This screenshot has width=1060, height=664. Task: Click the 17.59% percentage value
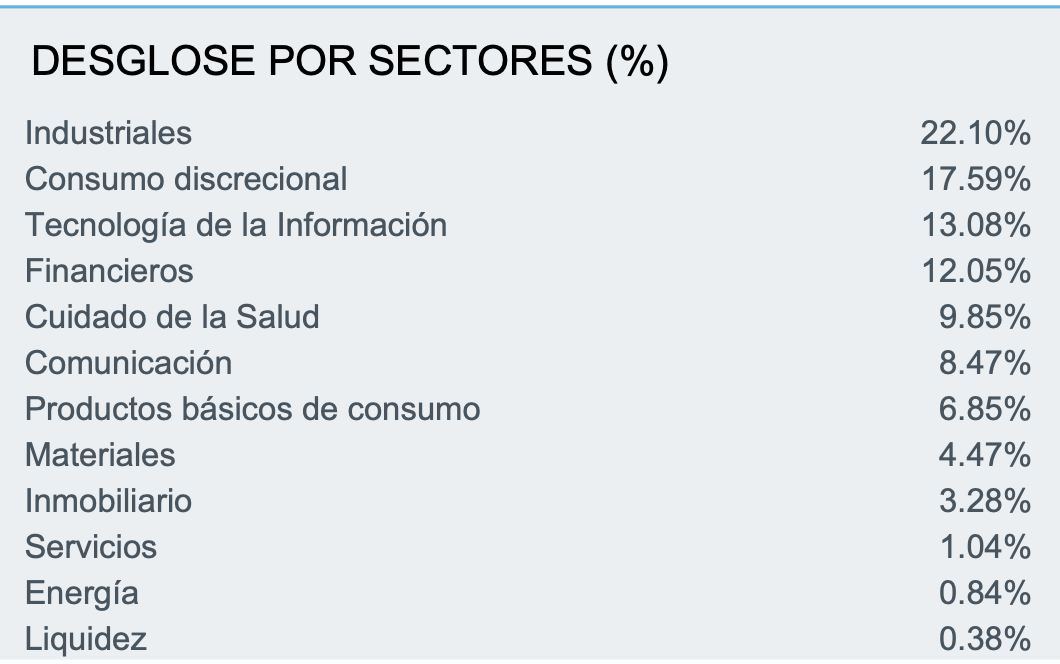[975, 179]
